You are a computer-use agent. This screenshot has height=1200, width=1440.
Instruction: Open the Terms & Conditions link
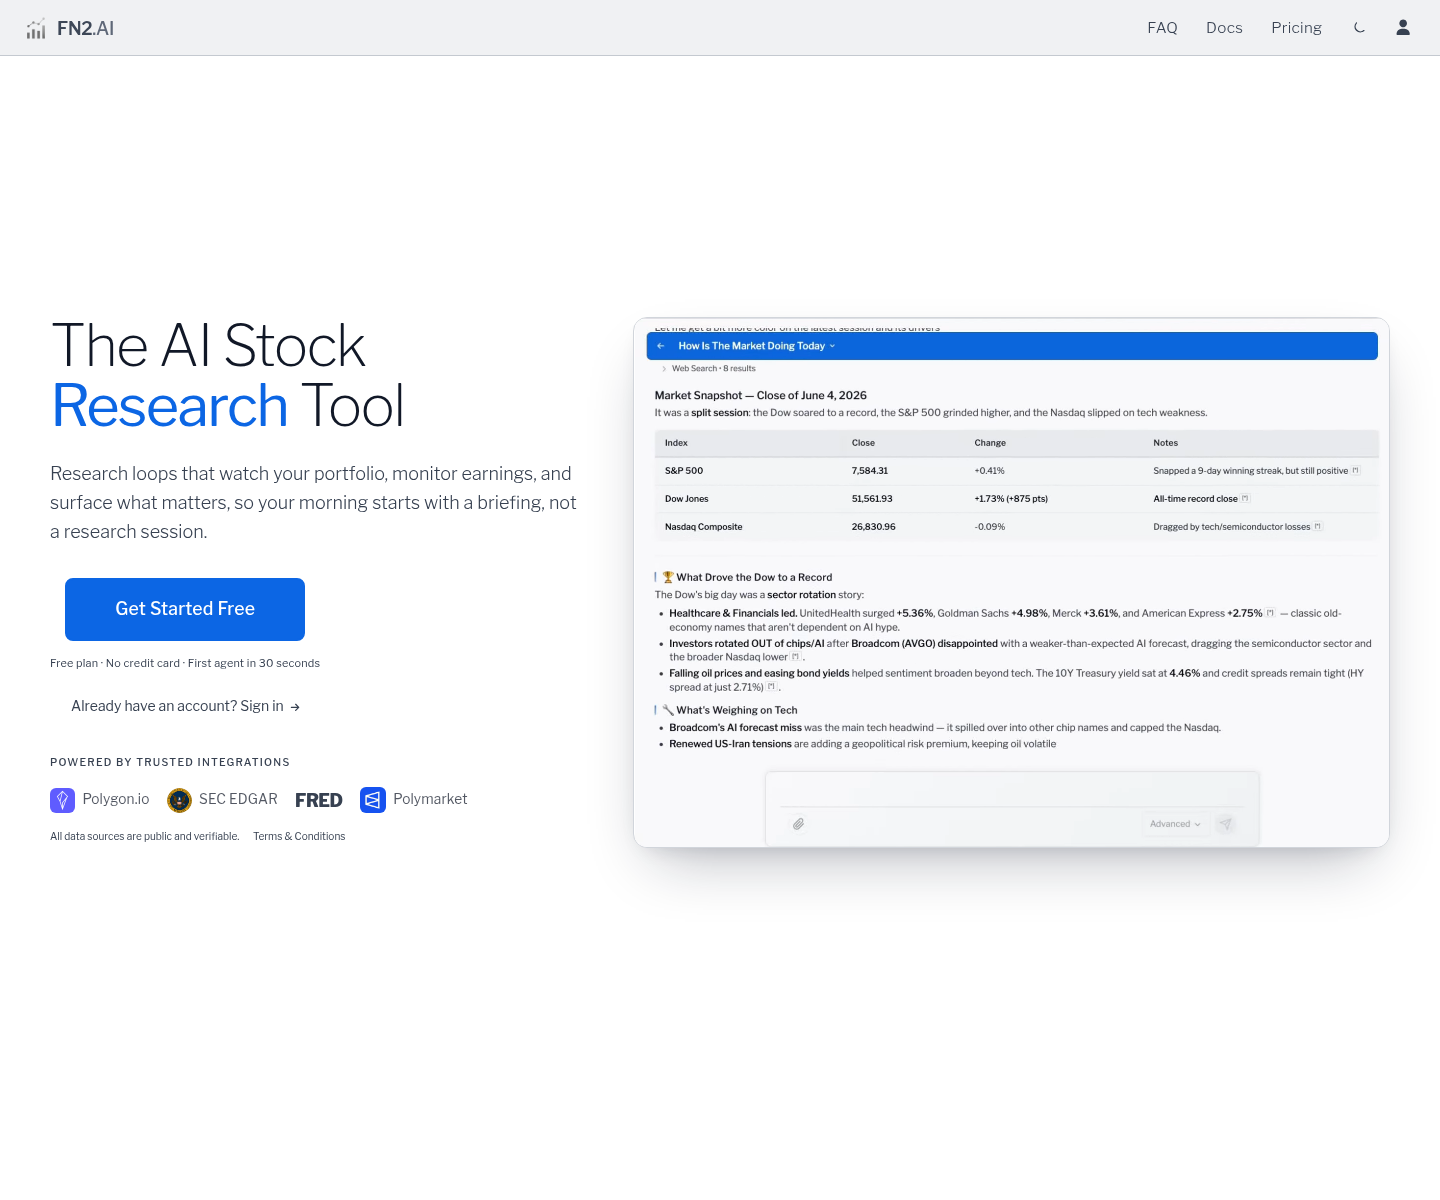click(299, 836)
